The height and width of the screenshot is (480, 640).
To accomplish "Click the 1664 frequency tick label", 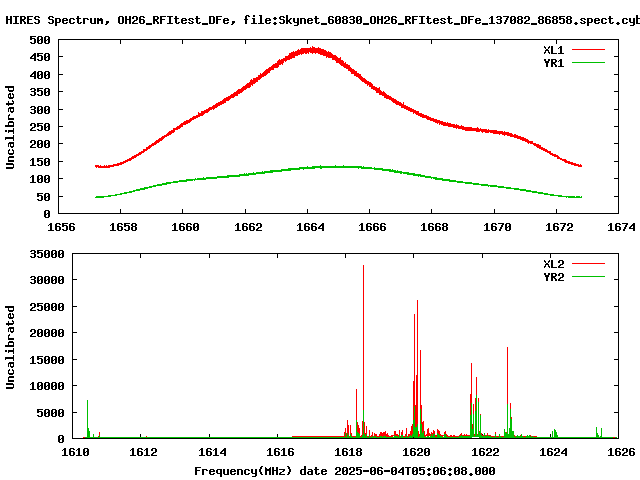I will click(x=310, y=227).
